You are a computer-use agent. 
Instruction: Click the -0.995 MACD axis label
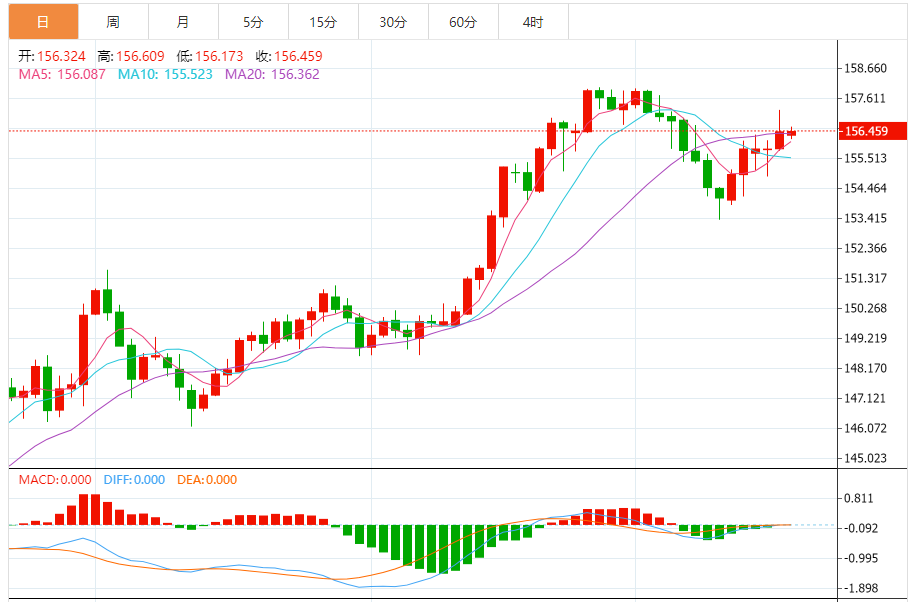click(861, 558)
